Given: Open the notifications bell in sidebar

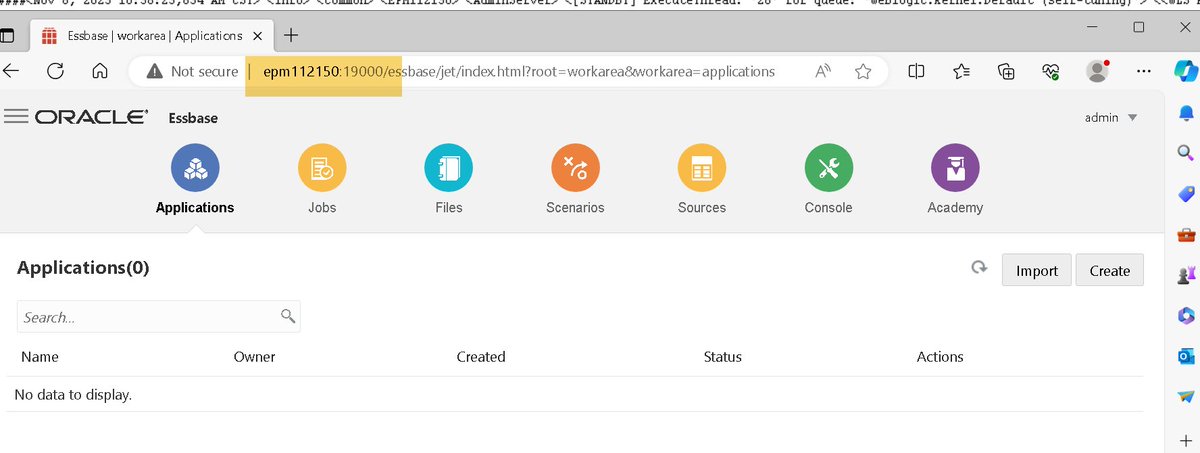Looking at the screenshot, I should [x=1186, y=112].
